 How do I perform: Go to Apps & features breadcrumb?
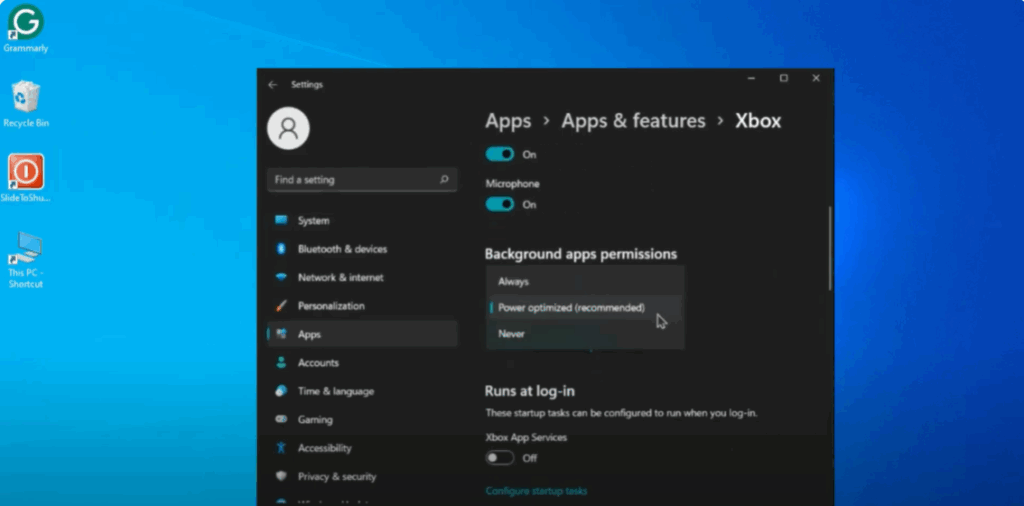[x=633, y=121]
